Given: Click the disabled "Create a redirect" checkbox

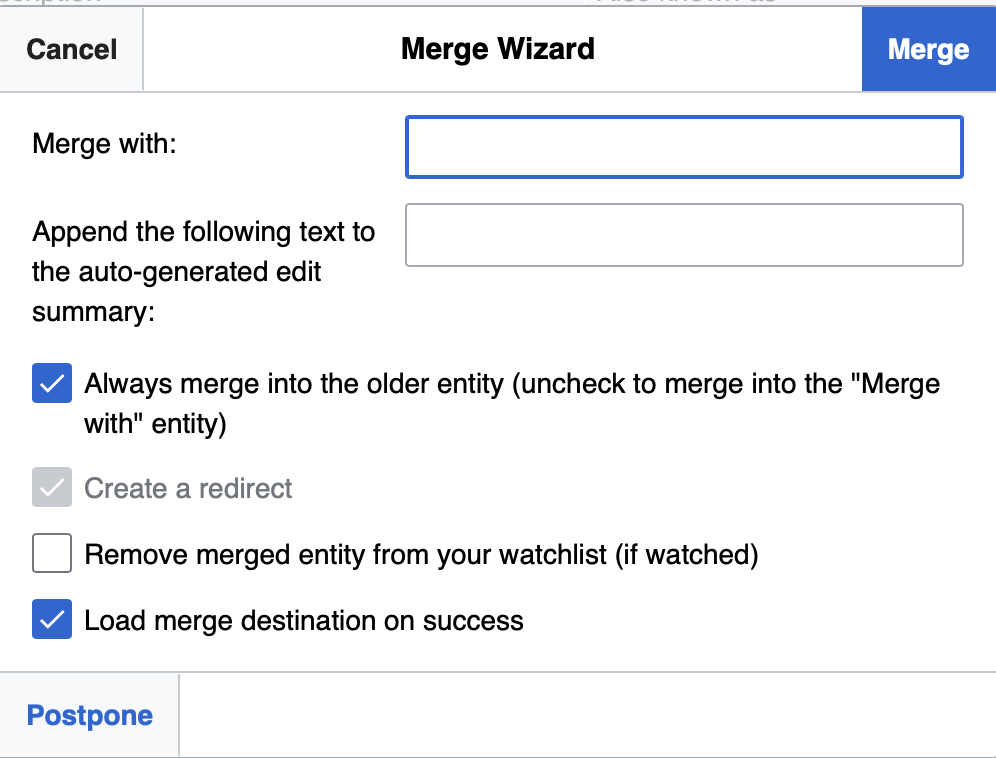Looking at the screenshot, I should (52, 489).
